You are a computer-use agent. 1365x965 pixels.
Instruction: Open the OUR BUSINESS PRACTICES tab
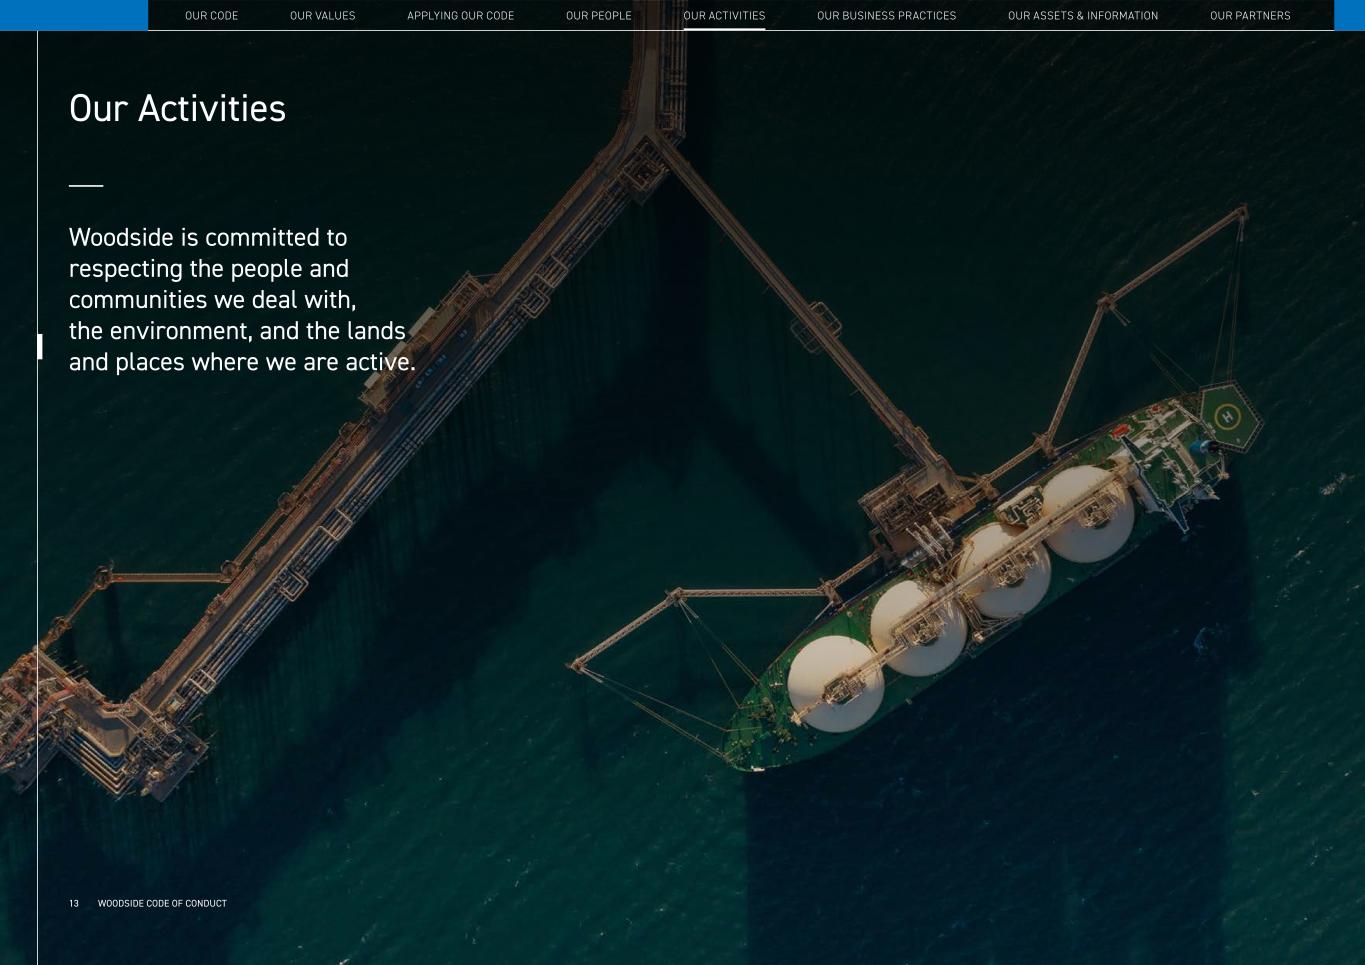[886, 16]
